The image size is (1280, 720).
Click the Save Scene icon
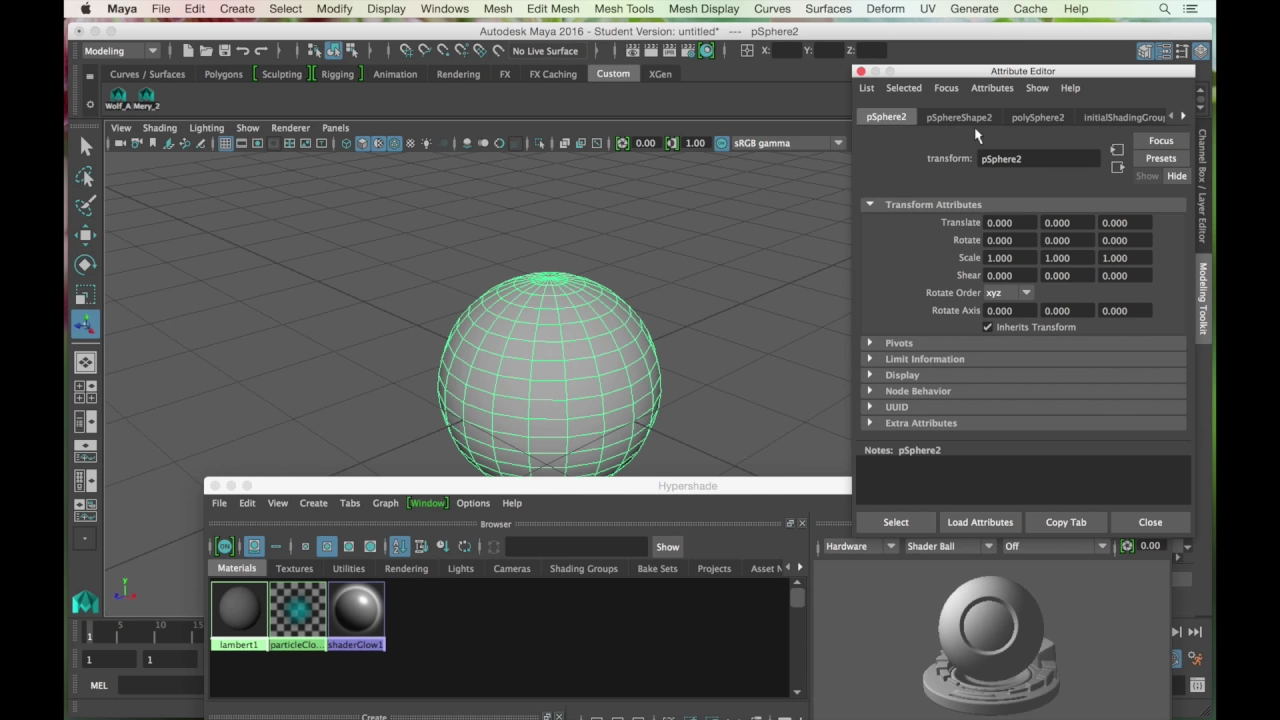click(224, 51)
